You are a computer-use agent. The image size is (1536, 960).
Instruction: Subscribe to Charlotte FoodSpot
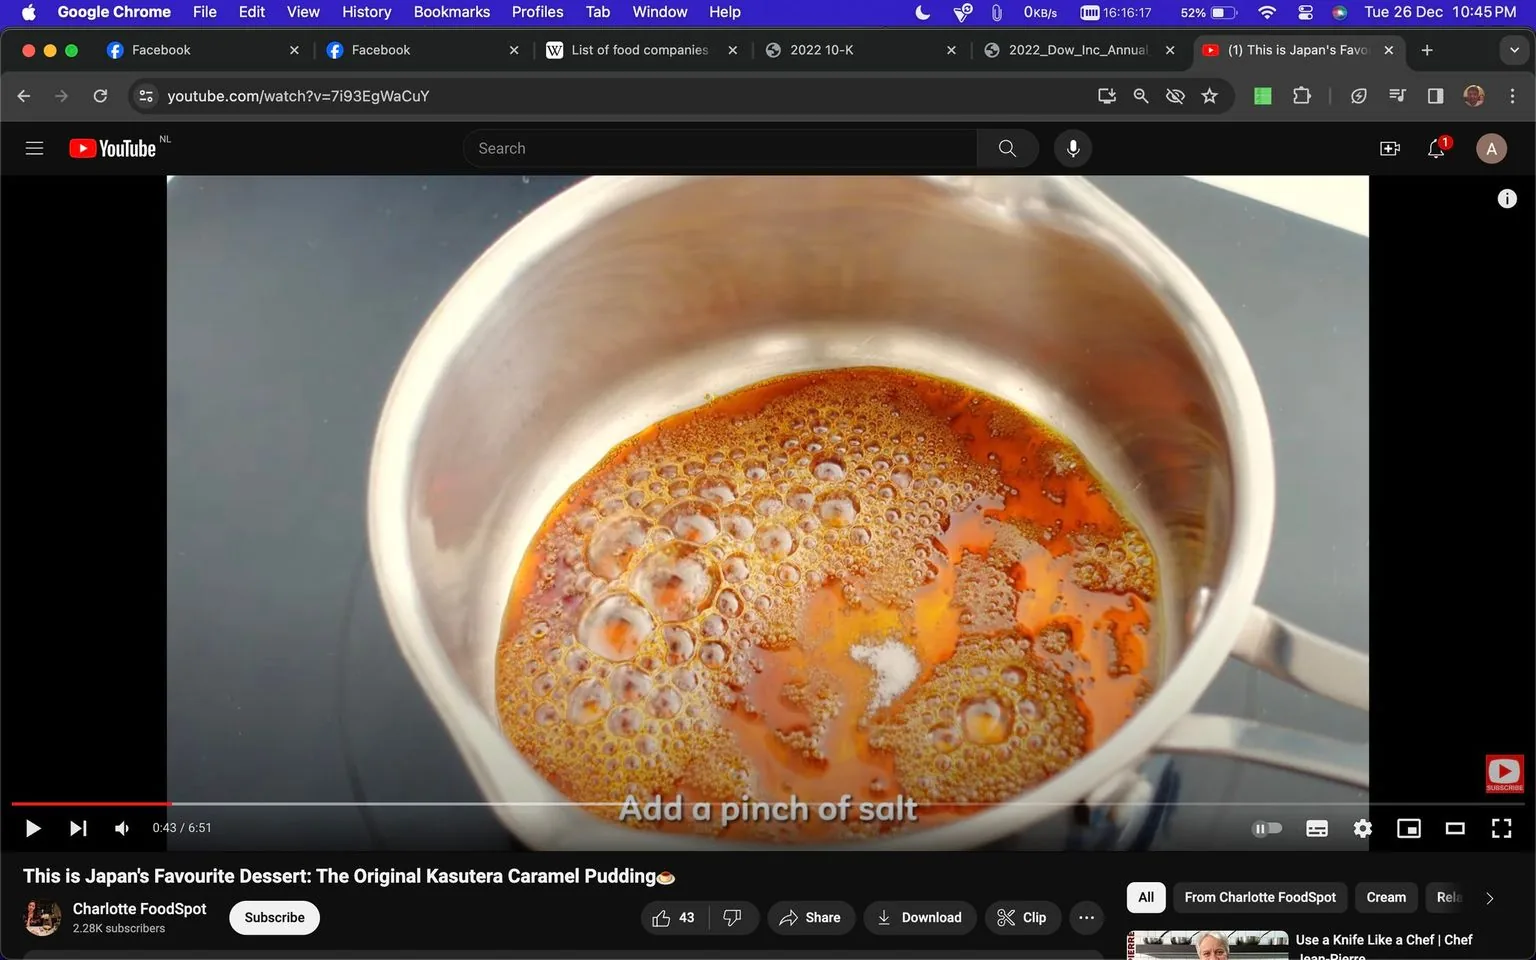tap(273, 917)
